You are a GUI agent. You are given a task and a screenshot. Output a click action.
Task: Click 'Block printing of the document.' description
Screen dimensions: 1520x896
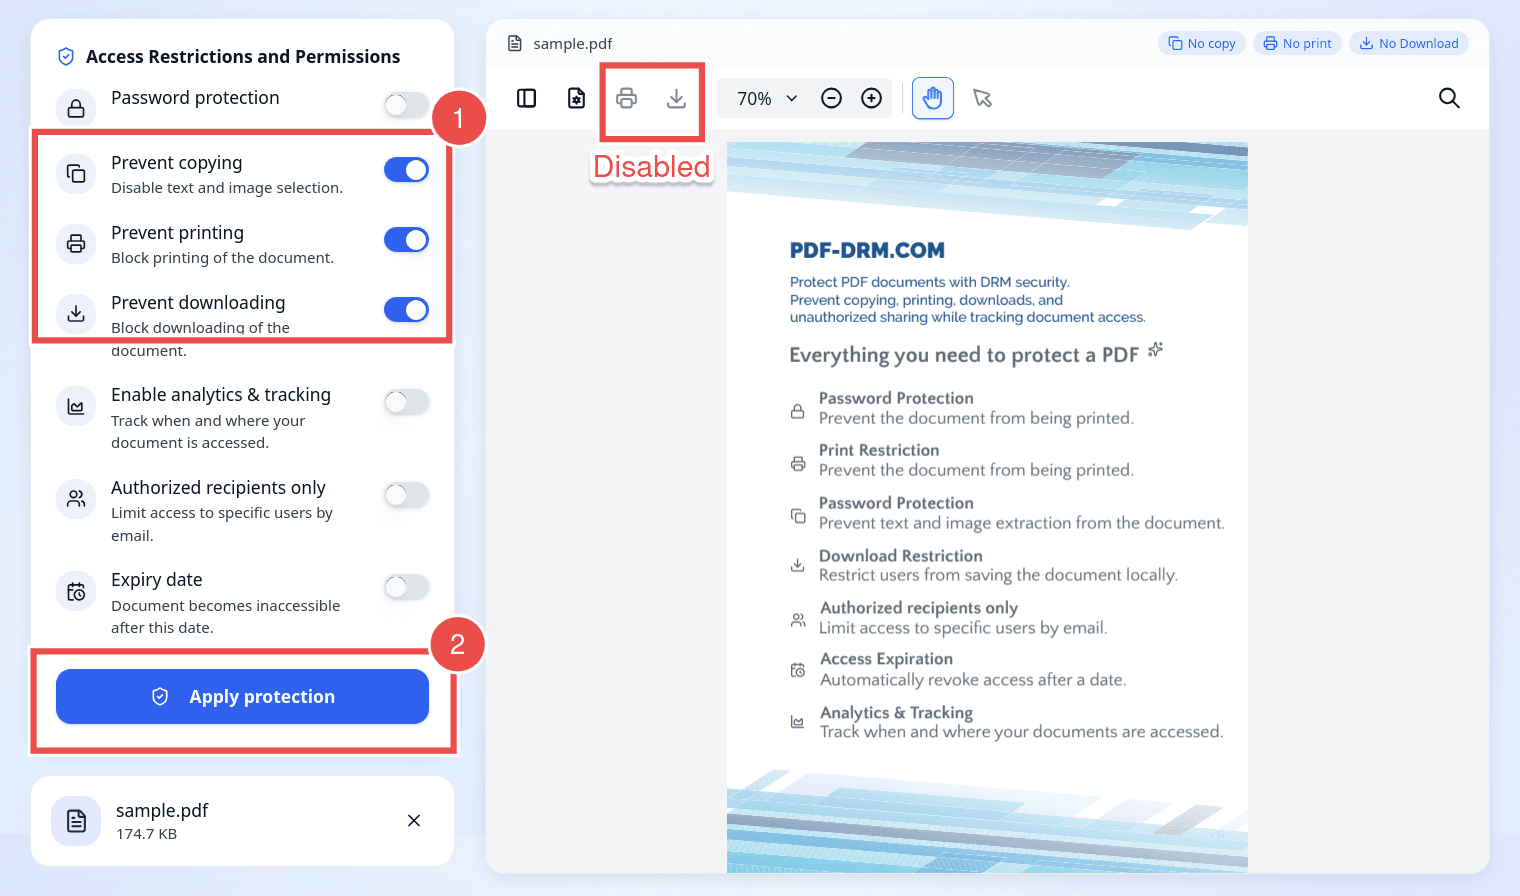pyautogui.click(x=223, y=258)
